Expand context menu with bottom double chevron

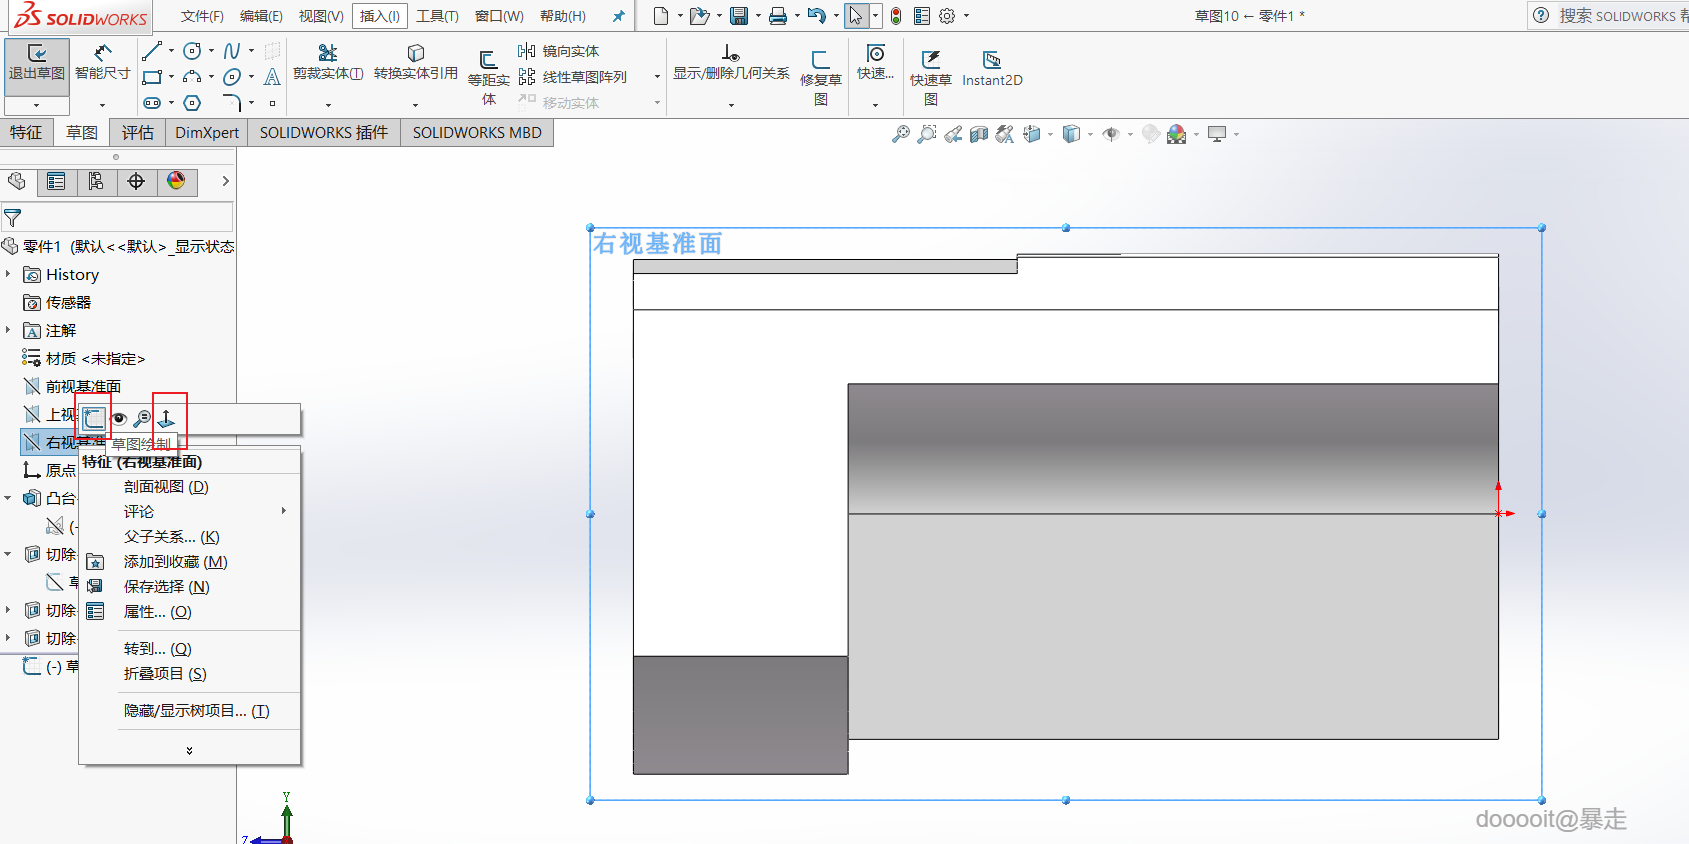pos(189,750)
